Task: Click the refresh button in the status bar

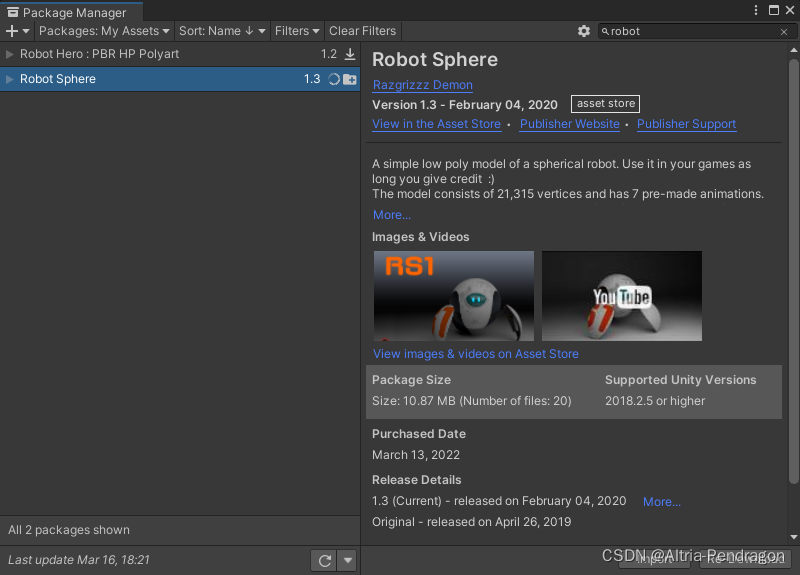Action: pyautogui.click(x=324, y=561)
